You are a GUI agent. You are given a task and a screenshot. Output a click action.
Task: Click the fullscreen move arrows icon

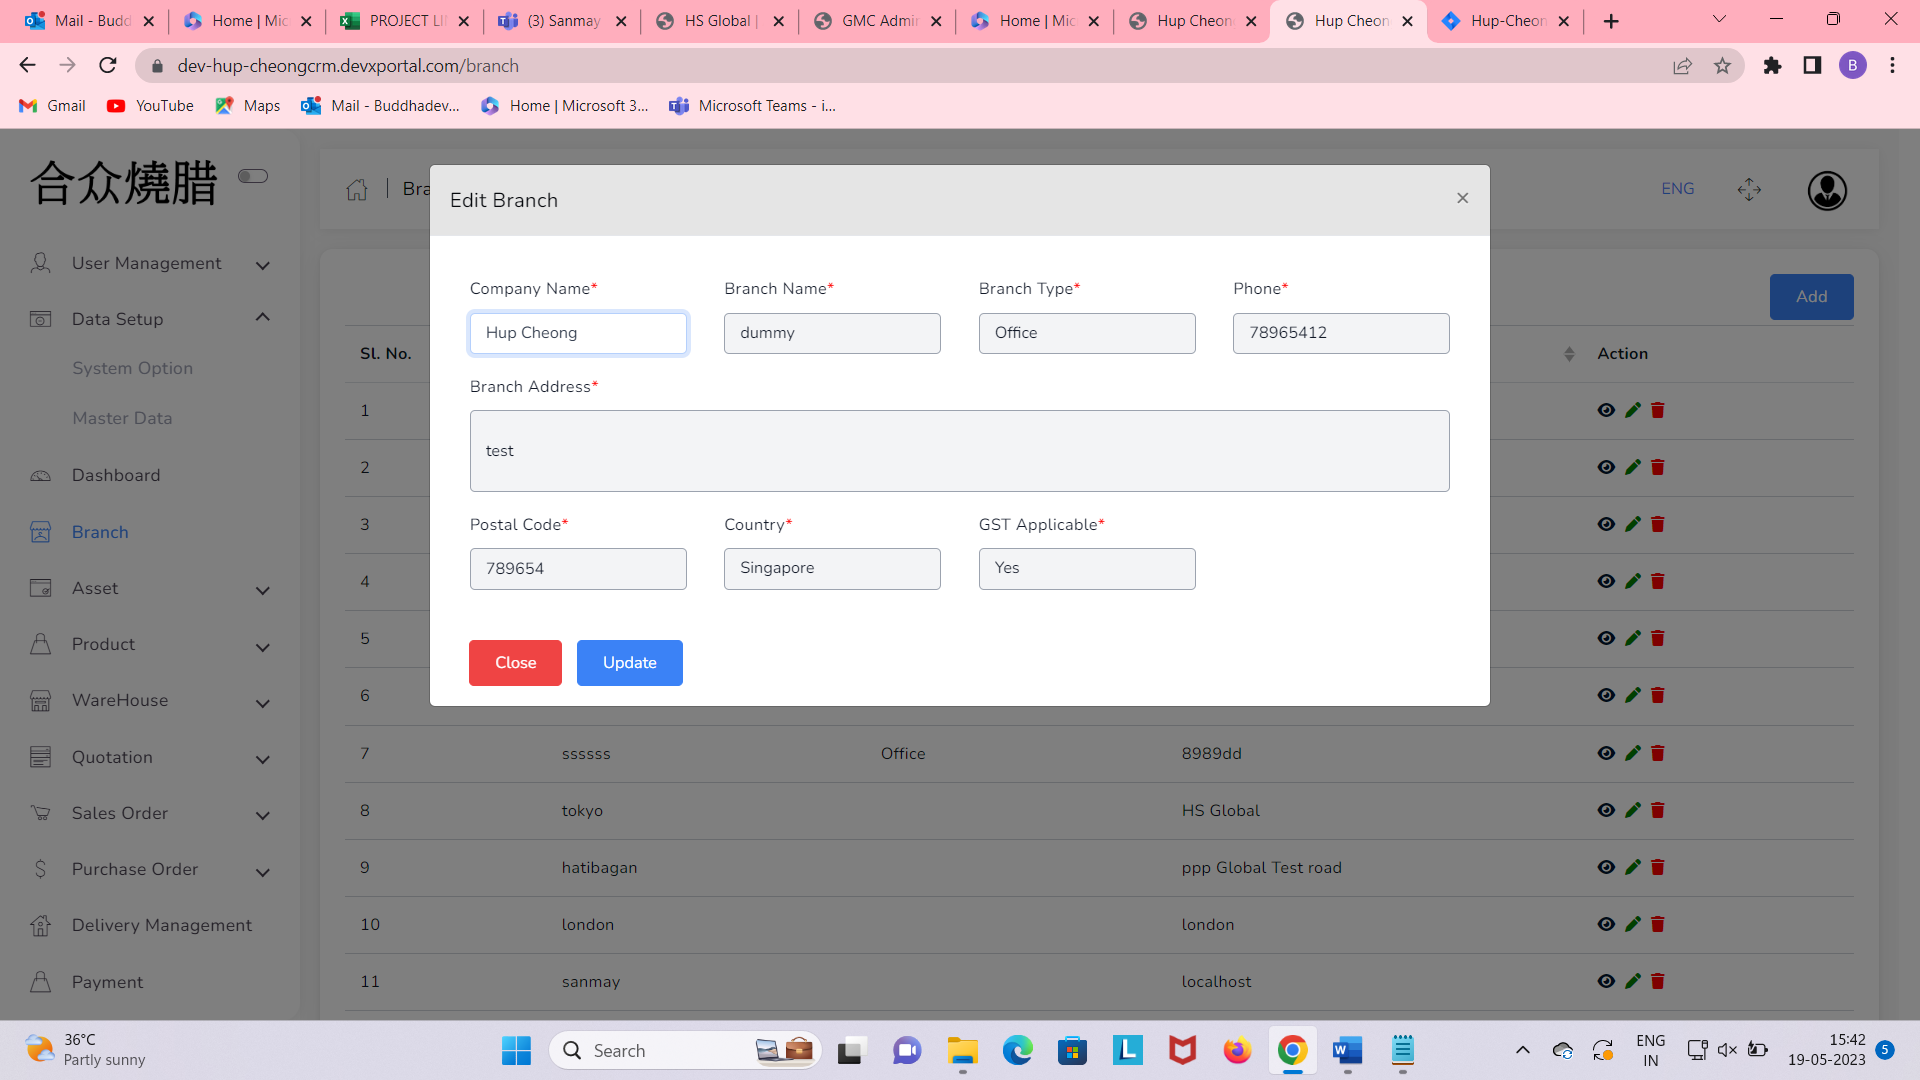tap(1749, 190)
